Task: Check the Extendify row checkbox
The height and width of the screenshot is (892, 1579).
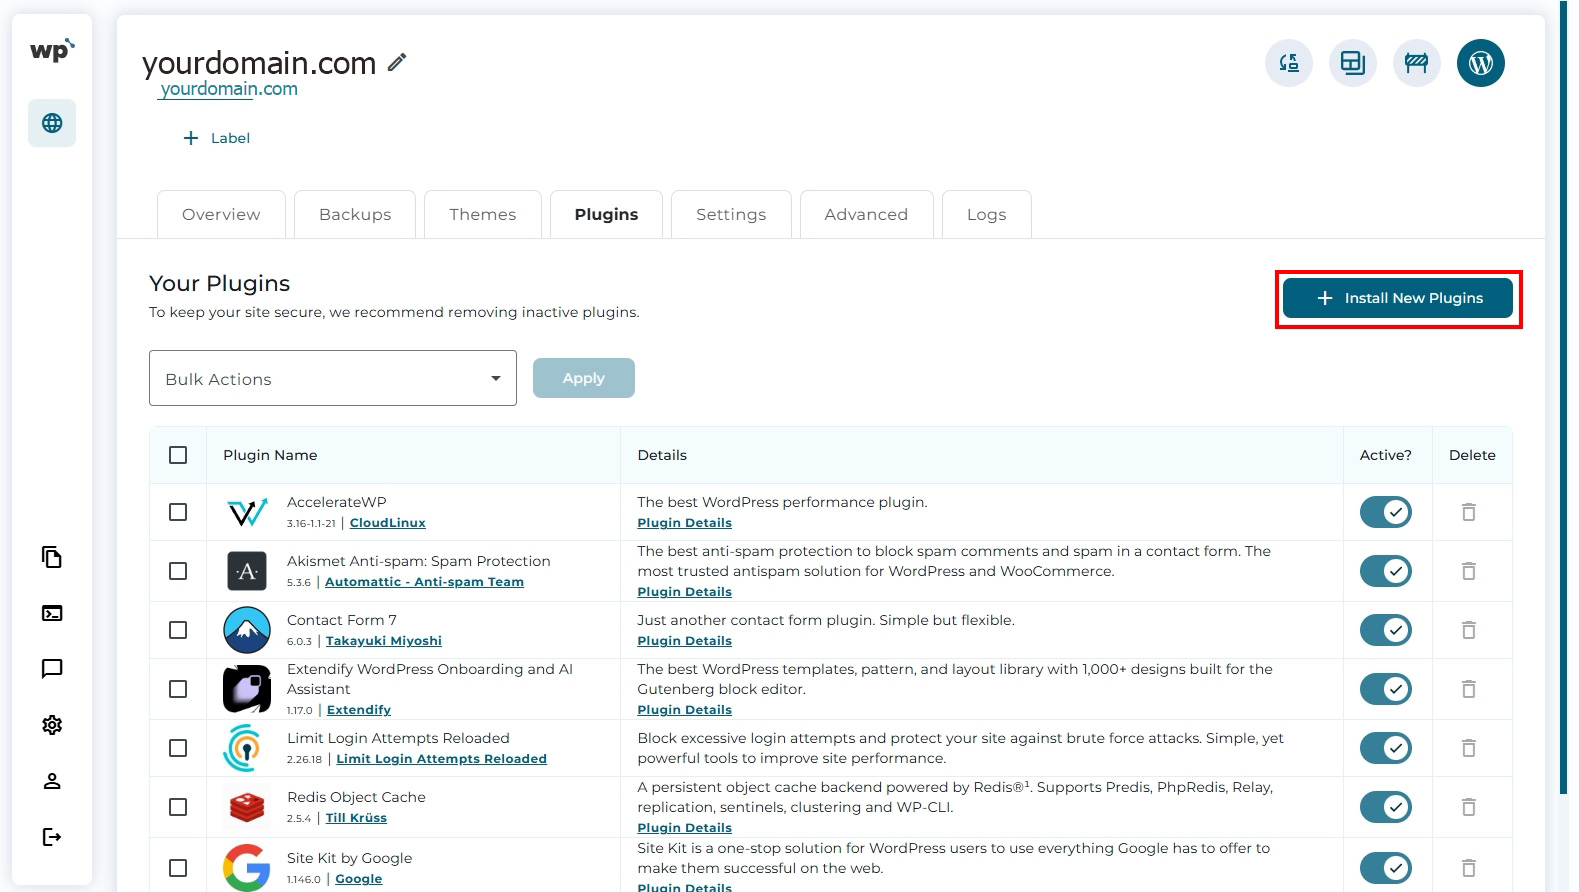Action: click(178, 689)
